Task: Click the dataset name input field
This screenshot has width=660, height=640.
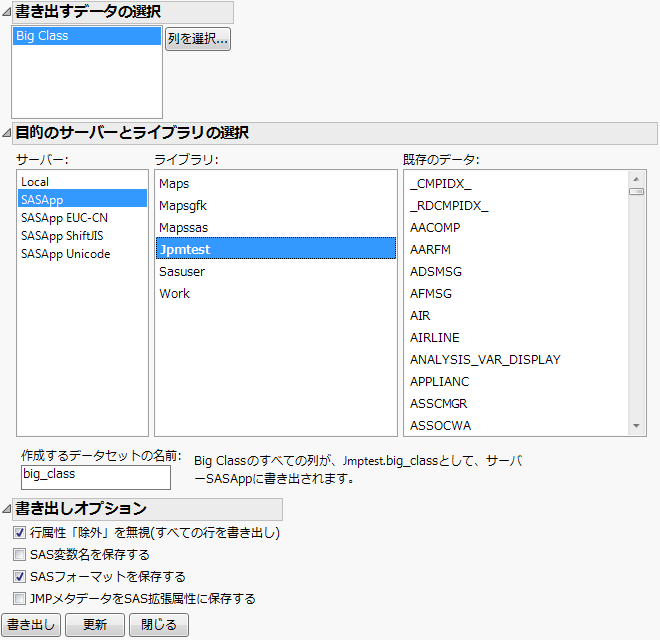Action: point(95,475)
